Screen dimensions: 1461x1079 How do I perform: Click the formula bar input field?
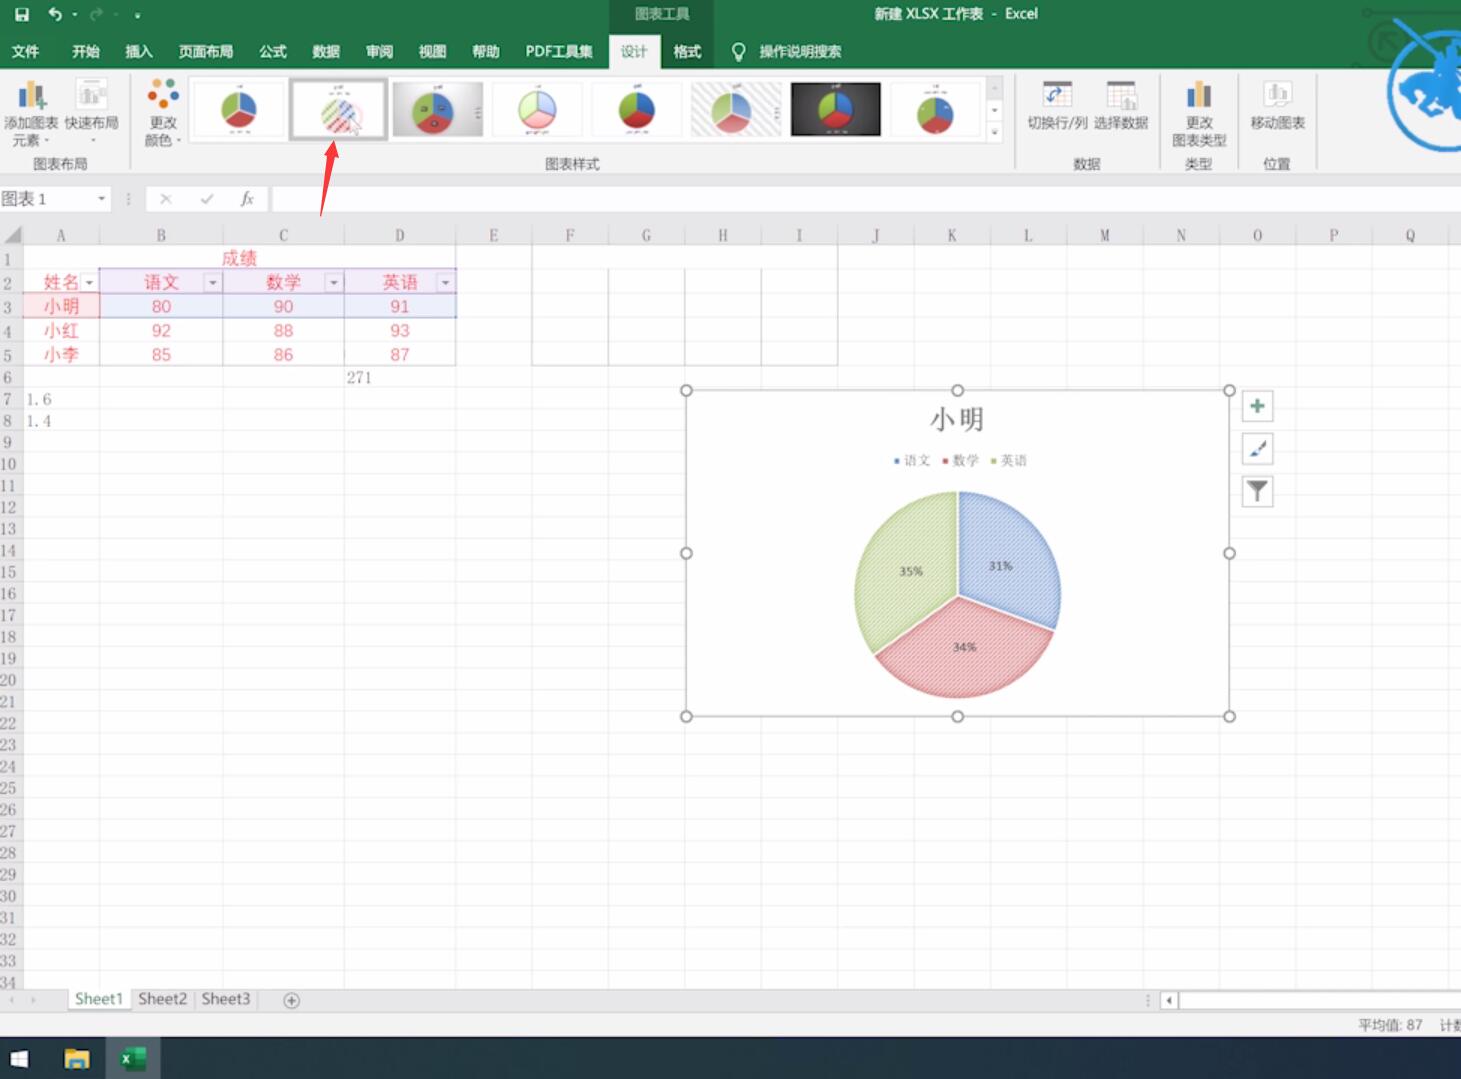click(x=864, y=199)
